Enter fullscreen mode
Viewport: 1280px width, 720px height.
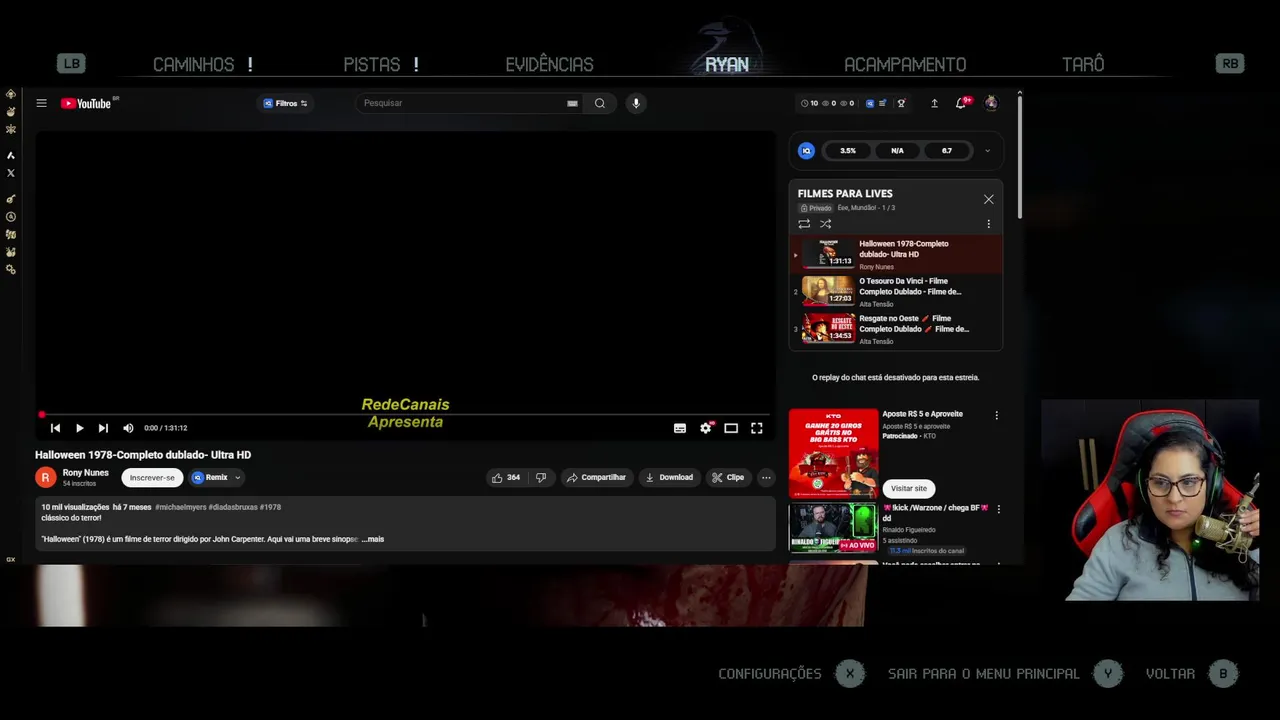757,428
